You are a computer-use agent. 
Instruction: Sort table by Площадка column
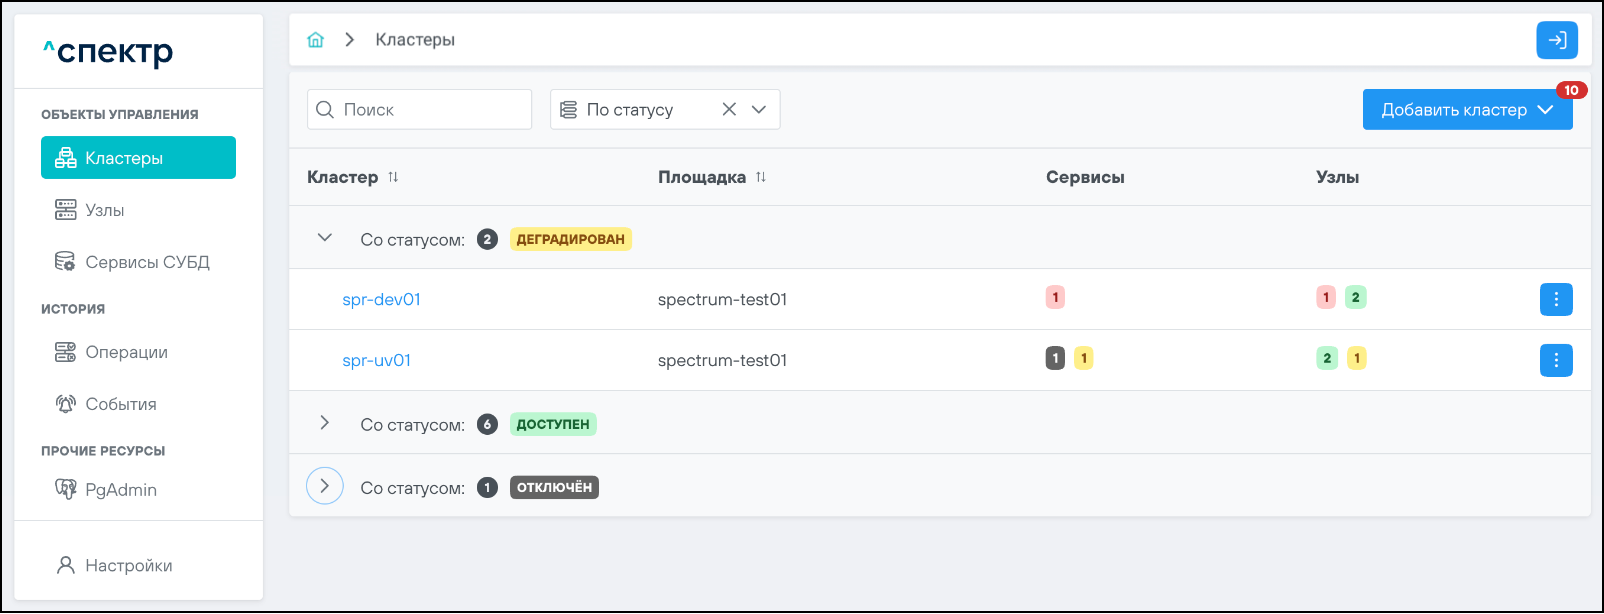761,177
